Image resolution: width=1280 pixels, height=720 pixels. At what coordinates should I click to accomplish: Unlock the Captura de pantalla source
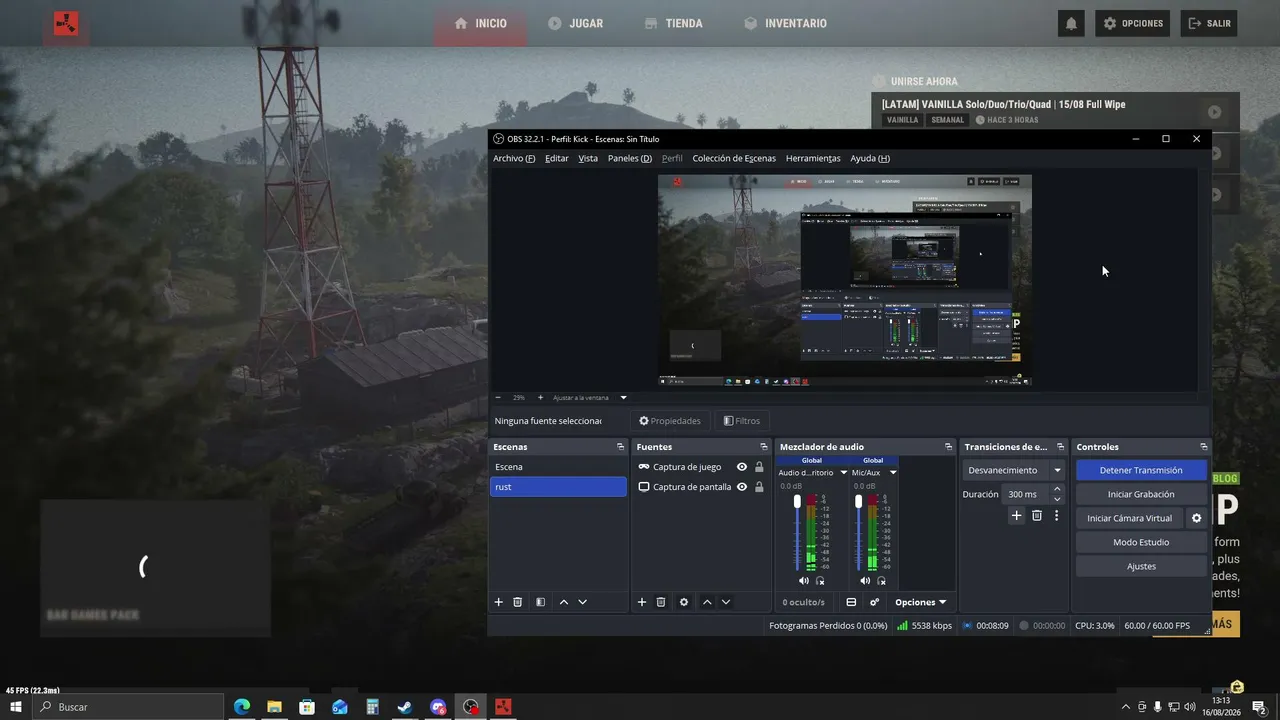click(x=759, y=487)
